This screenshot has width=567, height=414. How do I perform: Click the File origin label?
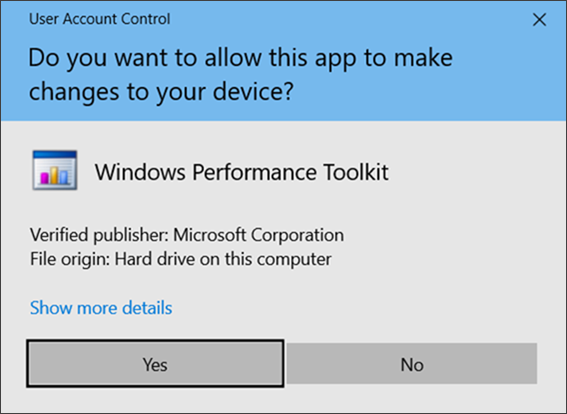70,259
